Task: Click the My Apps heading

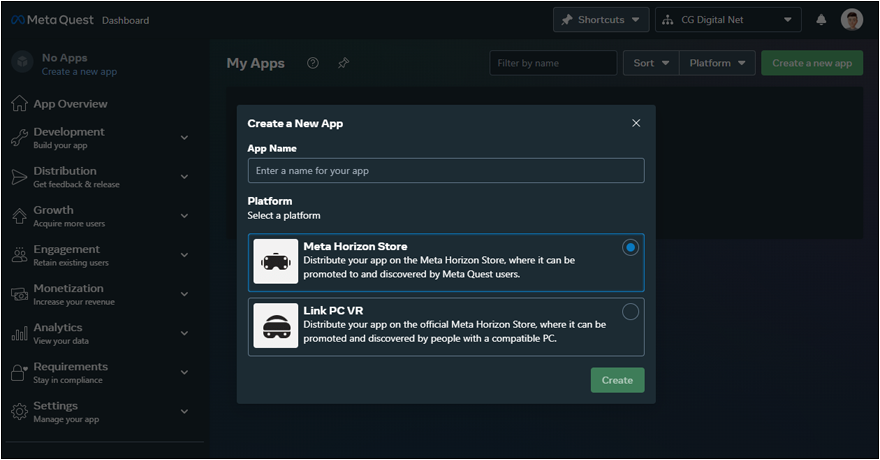Action: pos(255,63)
